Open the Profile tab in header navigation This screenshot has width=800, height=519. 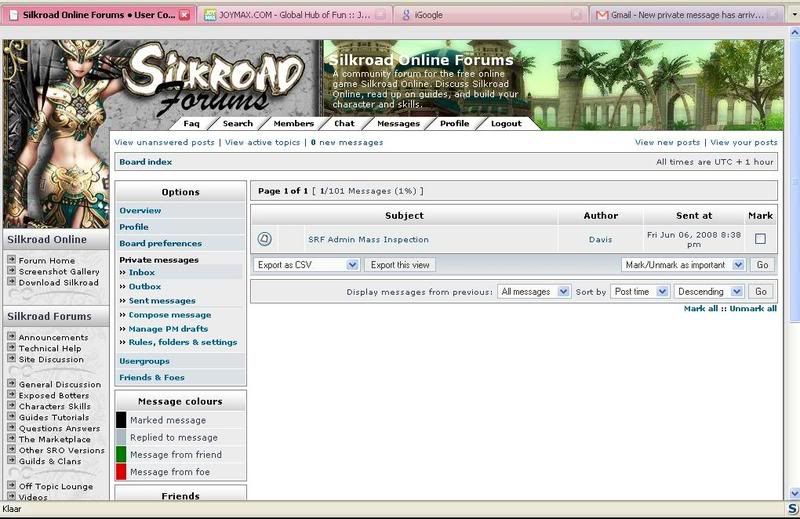pyautogui.click(x=455, y=123)
